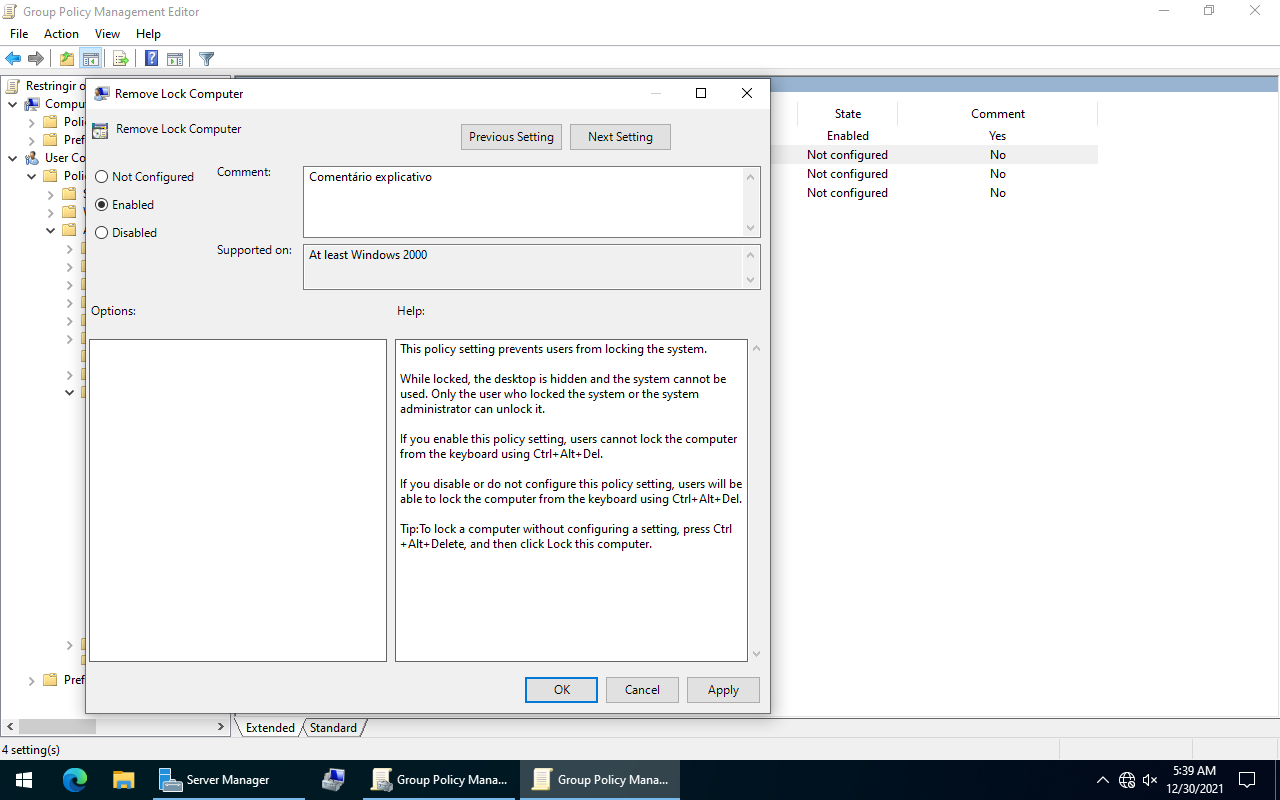The image size is (1280, 800).
Task: Click the Forward navigation arrow icon
Action: [36, 58]
